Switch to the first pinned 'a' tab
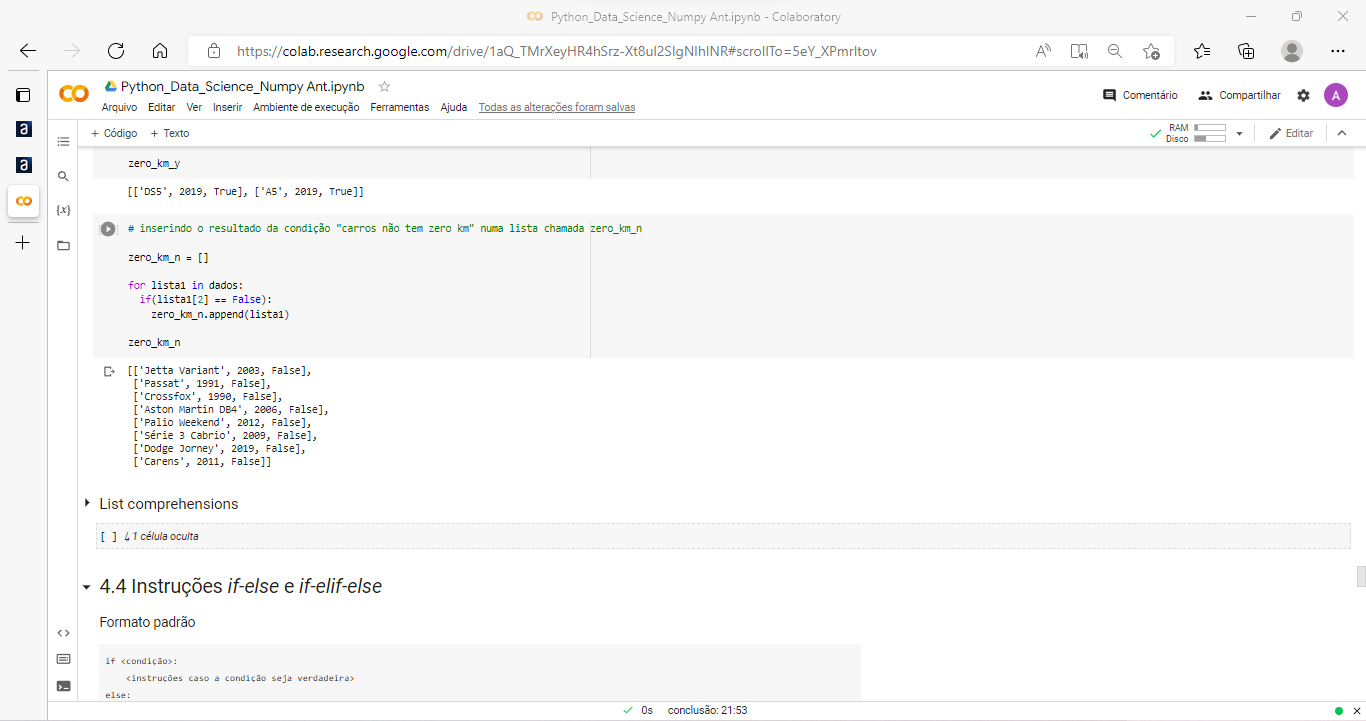The image size is (1366, 721). tap(23, 130)
